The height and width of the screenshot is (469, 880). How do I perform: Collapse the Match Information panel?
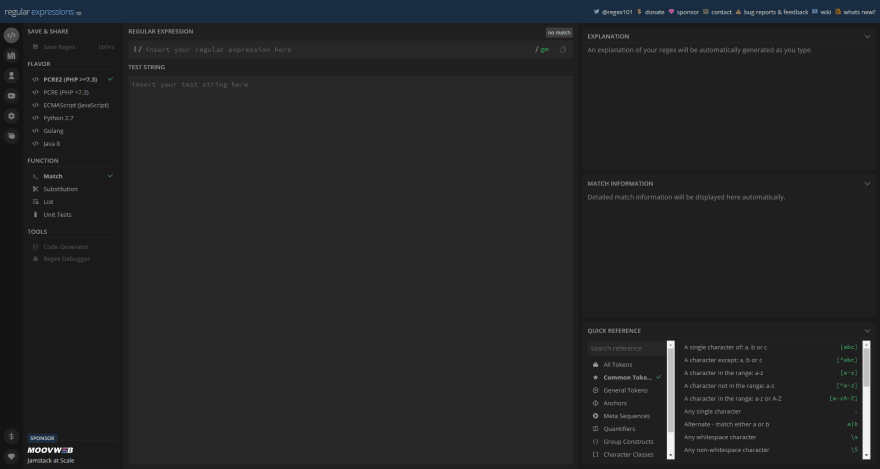coord(867,183)
